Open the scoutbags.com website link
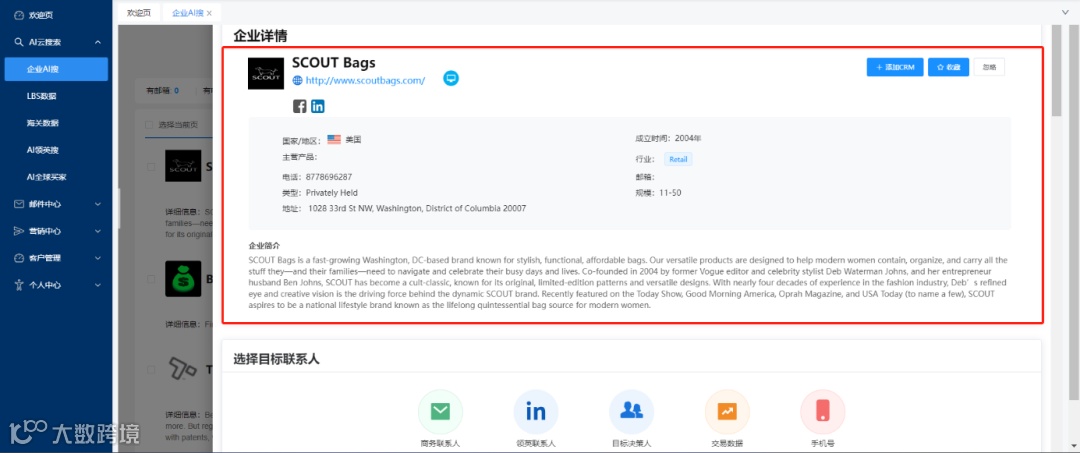Image resolution: width=1080 pixels, height=453 pixels. [365, 81]
